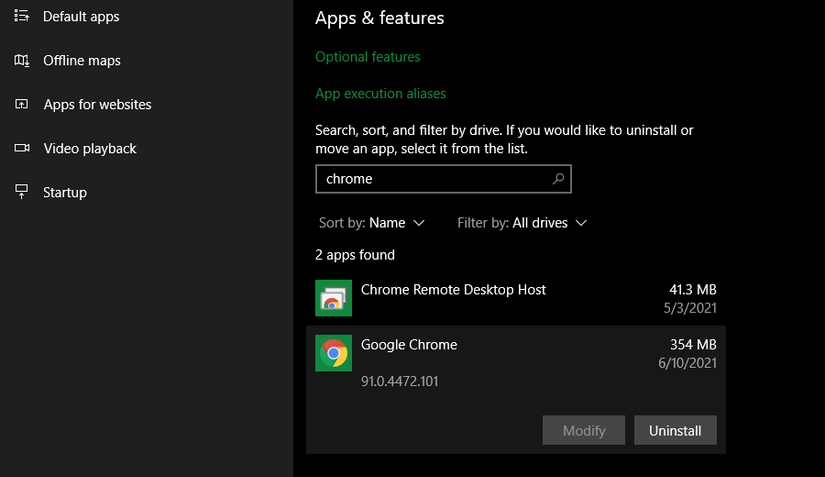Go to the Video playback section
825x477 pixels.
point(90,149)
